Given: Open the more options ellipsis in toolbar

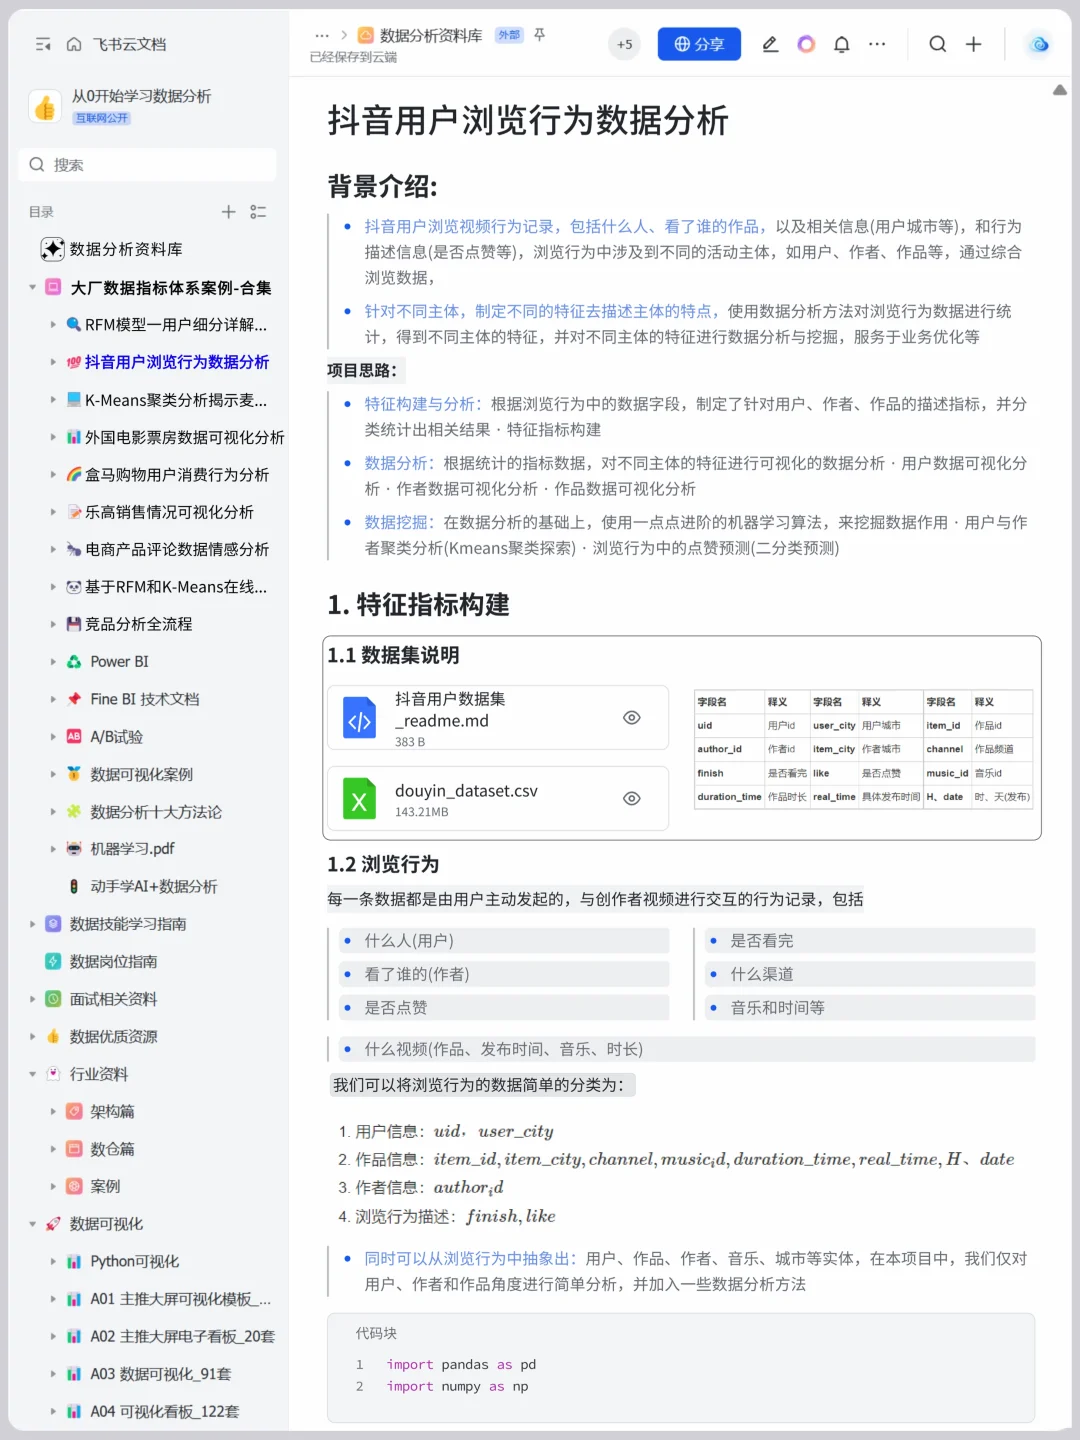Looking at the screenshot, I should pos(877,44).
